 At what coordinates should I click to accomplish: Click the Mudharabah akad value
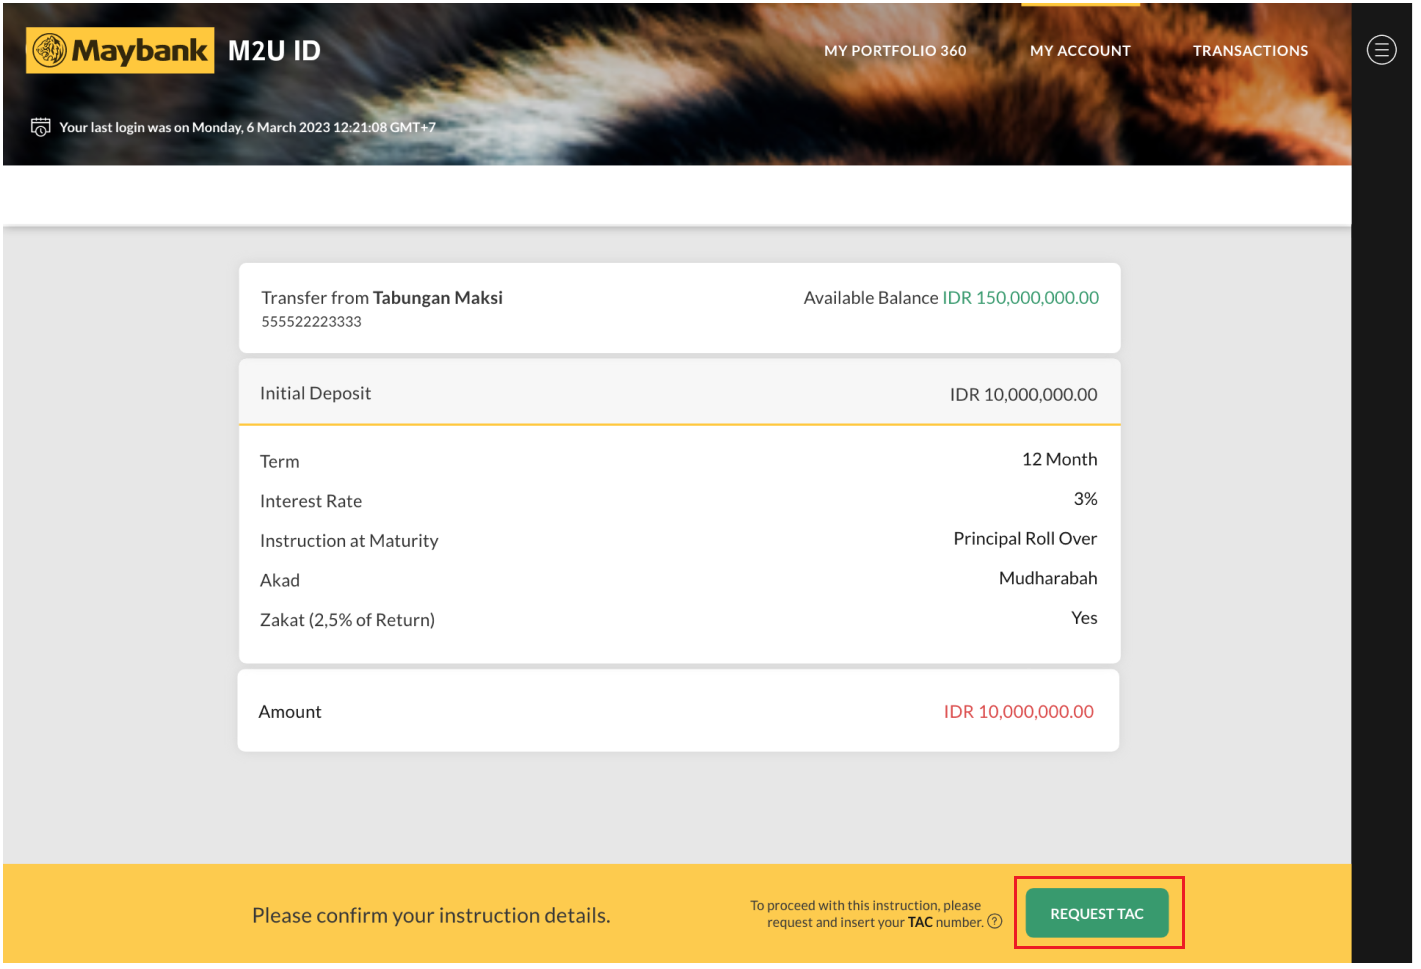[1048, 579]
